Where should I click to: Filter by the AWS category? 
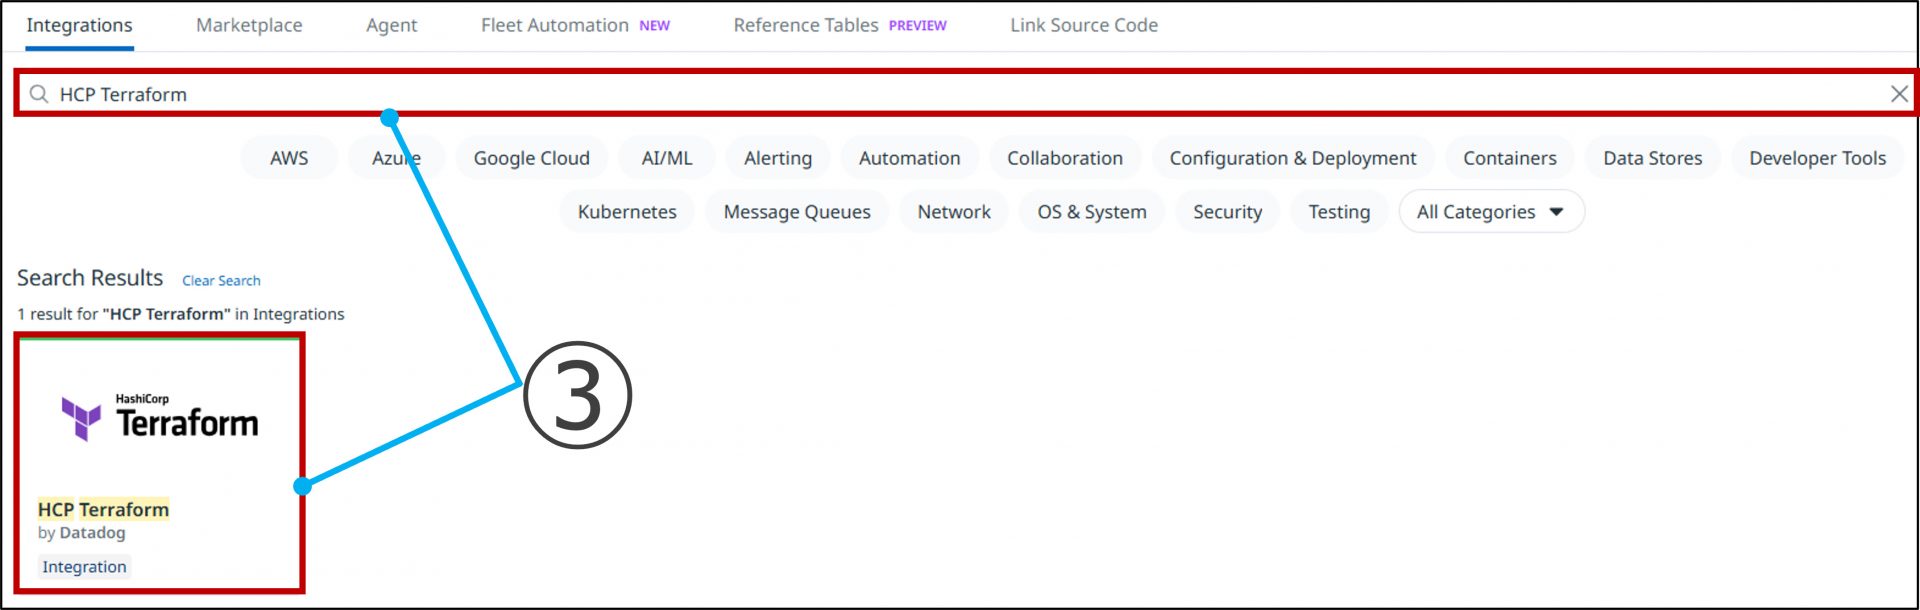click(289, 158)
